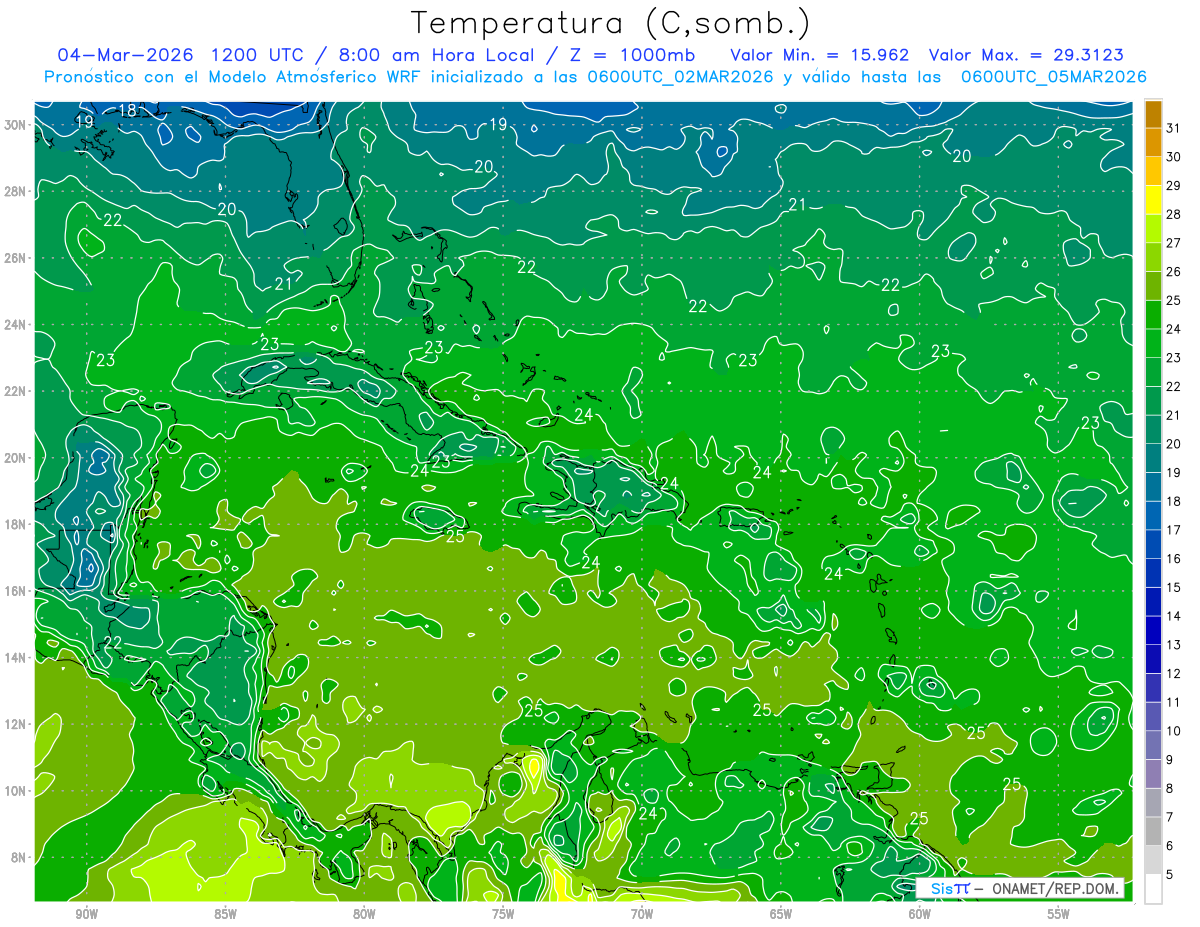The image size is (1200, 927).
Task: Click the yellow swatch between 28 and 29
Action: coord(1153,202)
